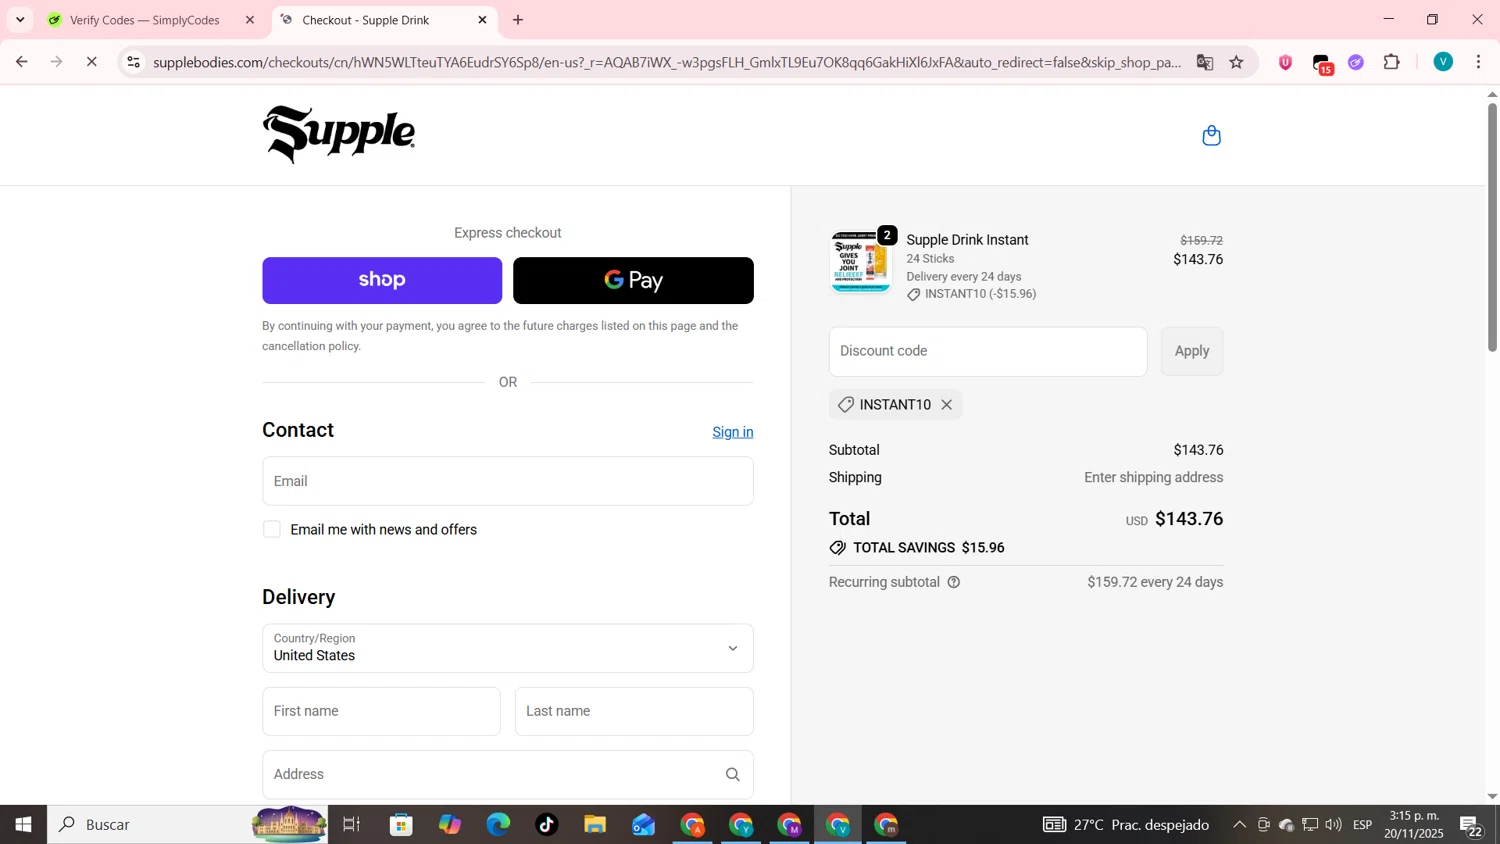The width and height of the screenshot is (1500, 844).
Task: Click the Supple Drink Instant product thumbnail
Action: 860,262
